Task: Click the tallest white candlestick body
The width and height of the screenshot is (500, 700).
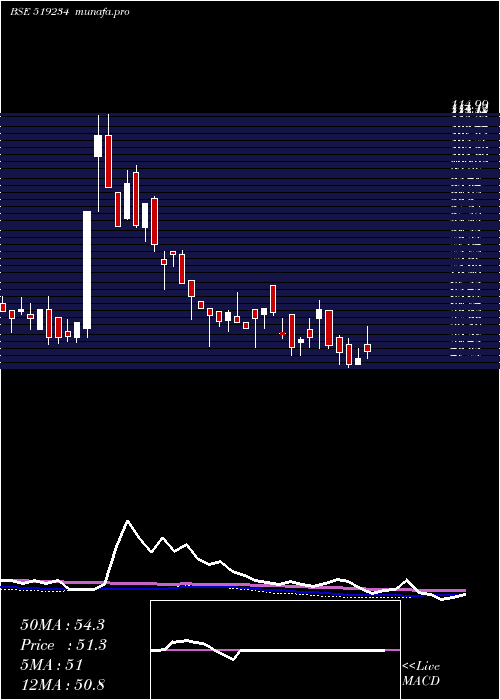Action: click(x=87, y=270)
